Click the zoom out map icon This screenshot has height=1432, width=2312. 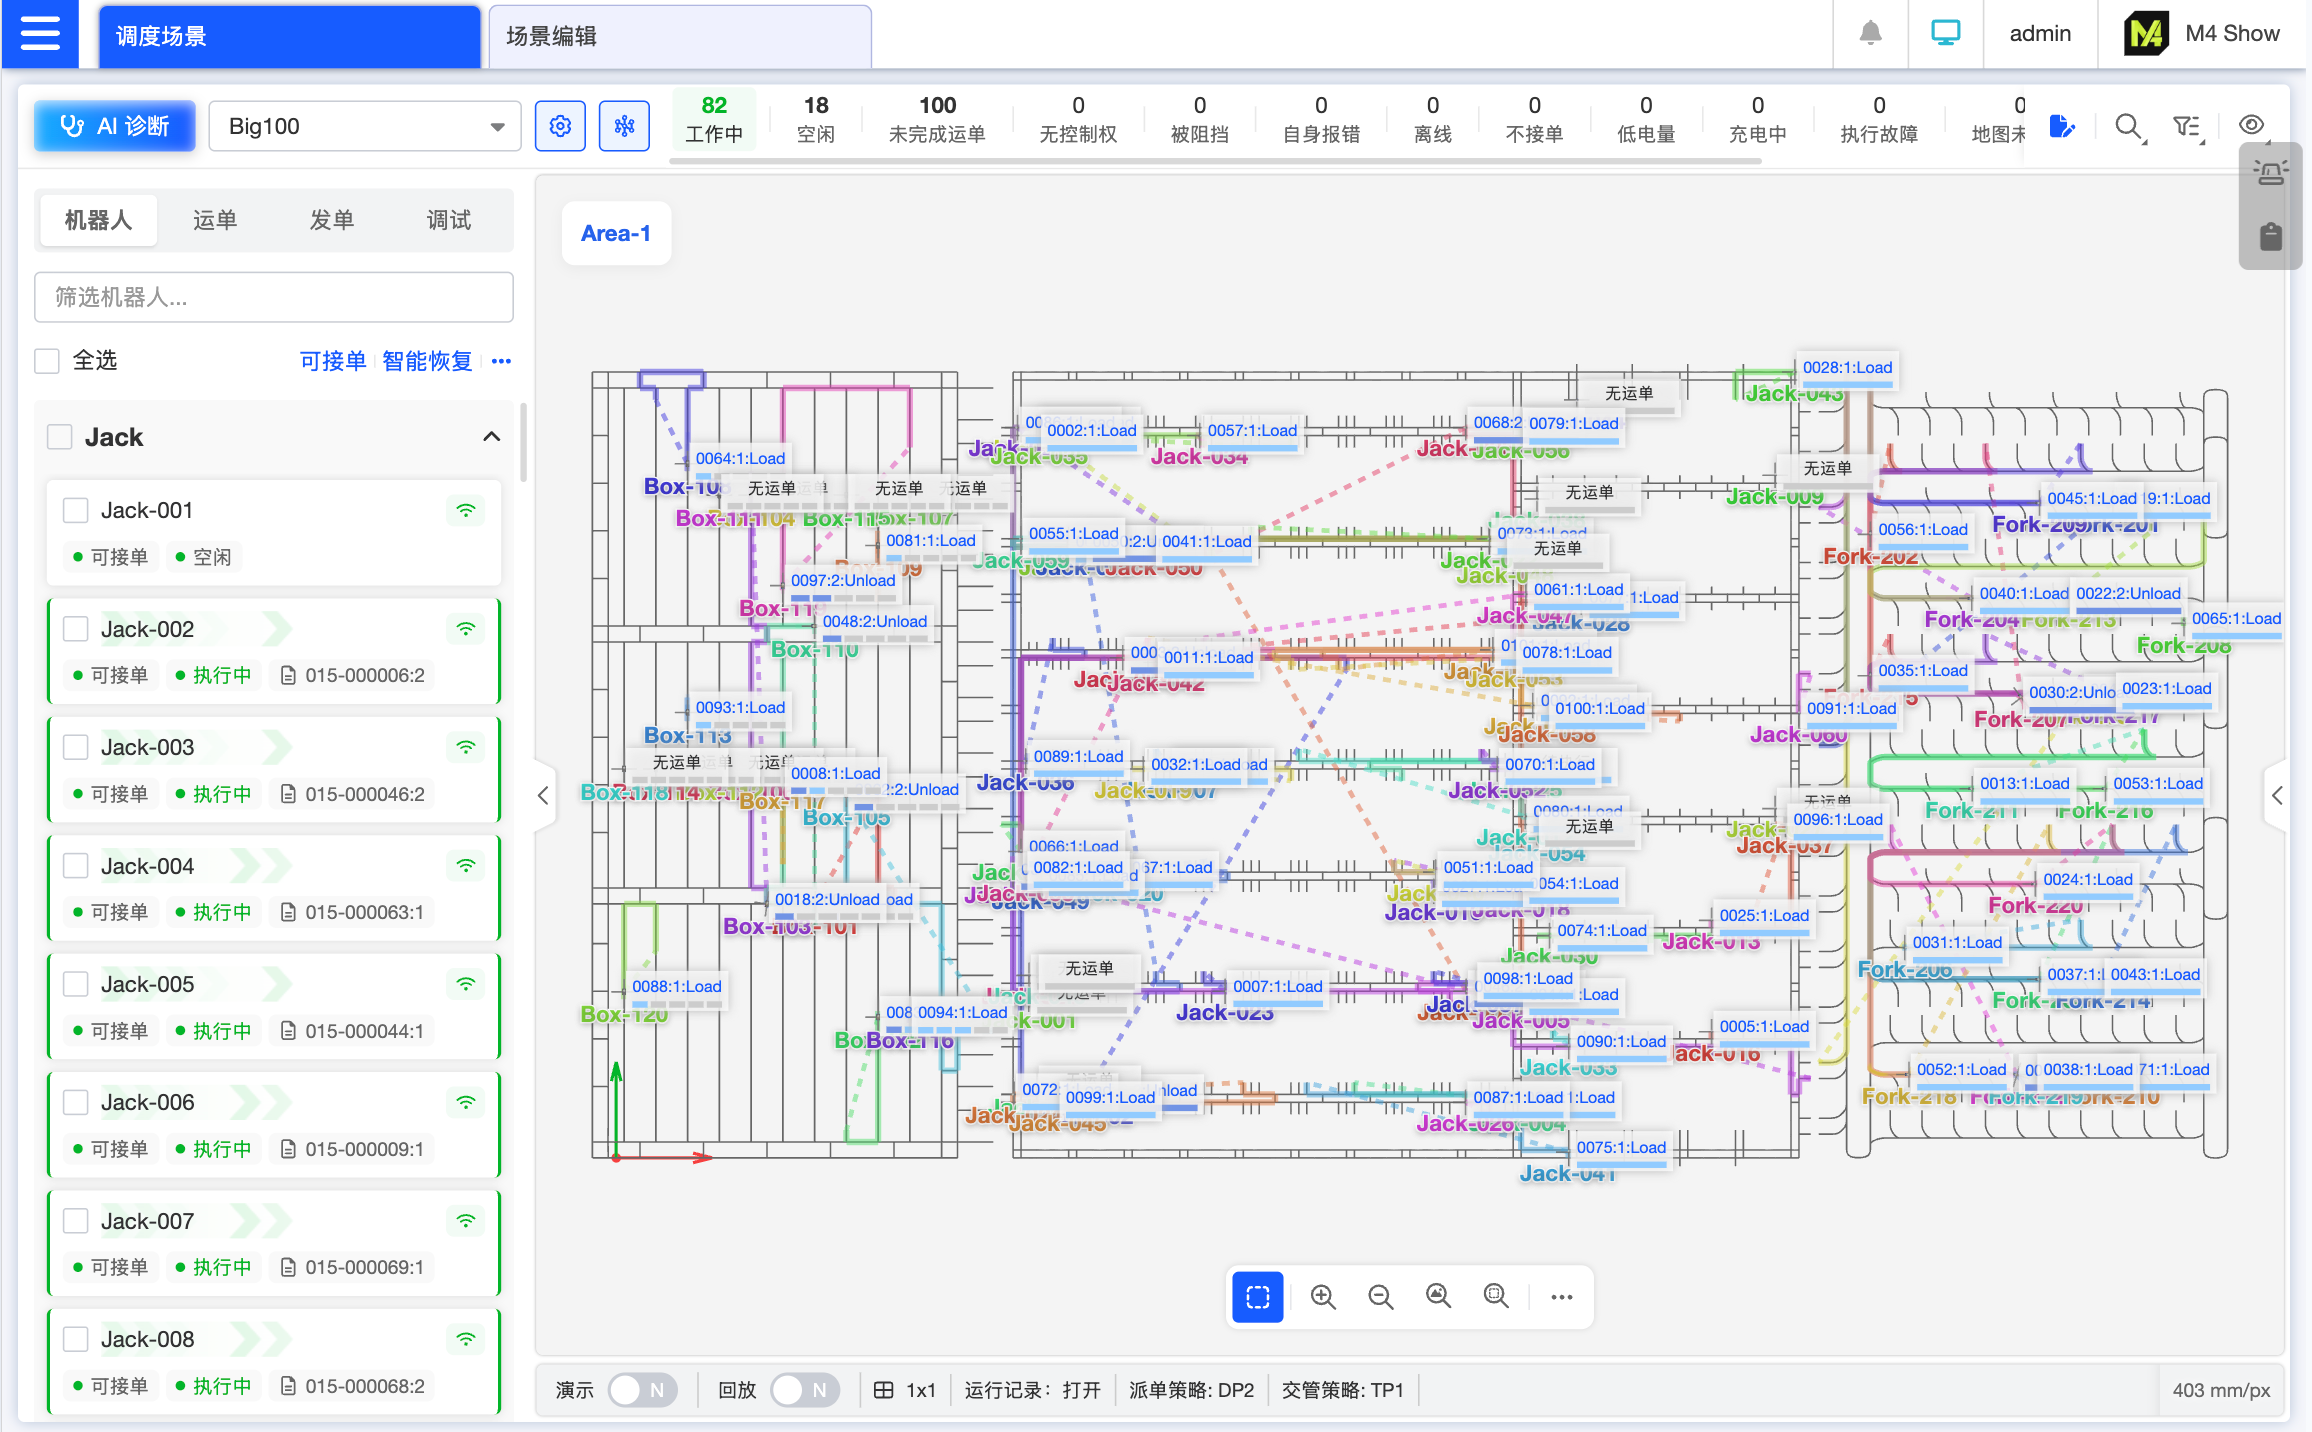(x=1380, y=1297)
